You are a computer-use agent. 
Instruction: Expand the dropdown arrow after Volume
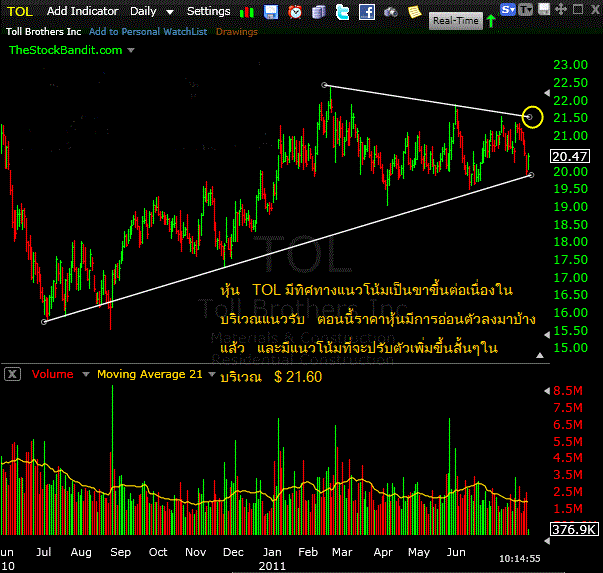(86, 374)
